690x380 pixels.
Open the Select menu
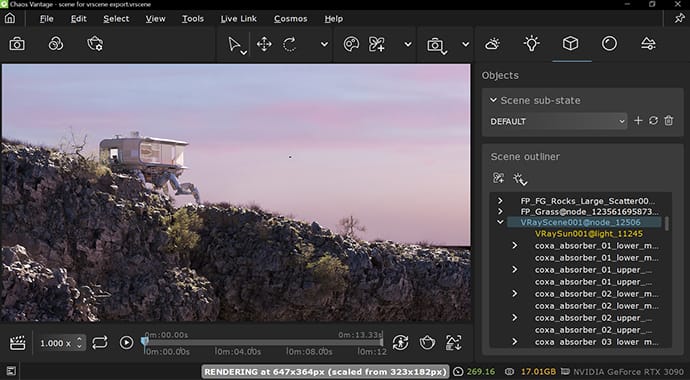[116, 19]
